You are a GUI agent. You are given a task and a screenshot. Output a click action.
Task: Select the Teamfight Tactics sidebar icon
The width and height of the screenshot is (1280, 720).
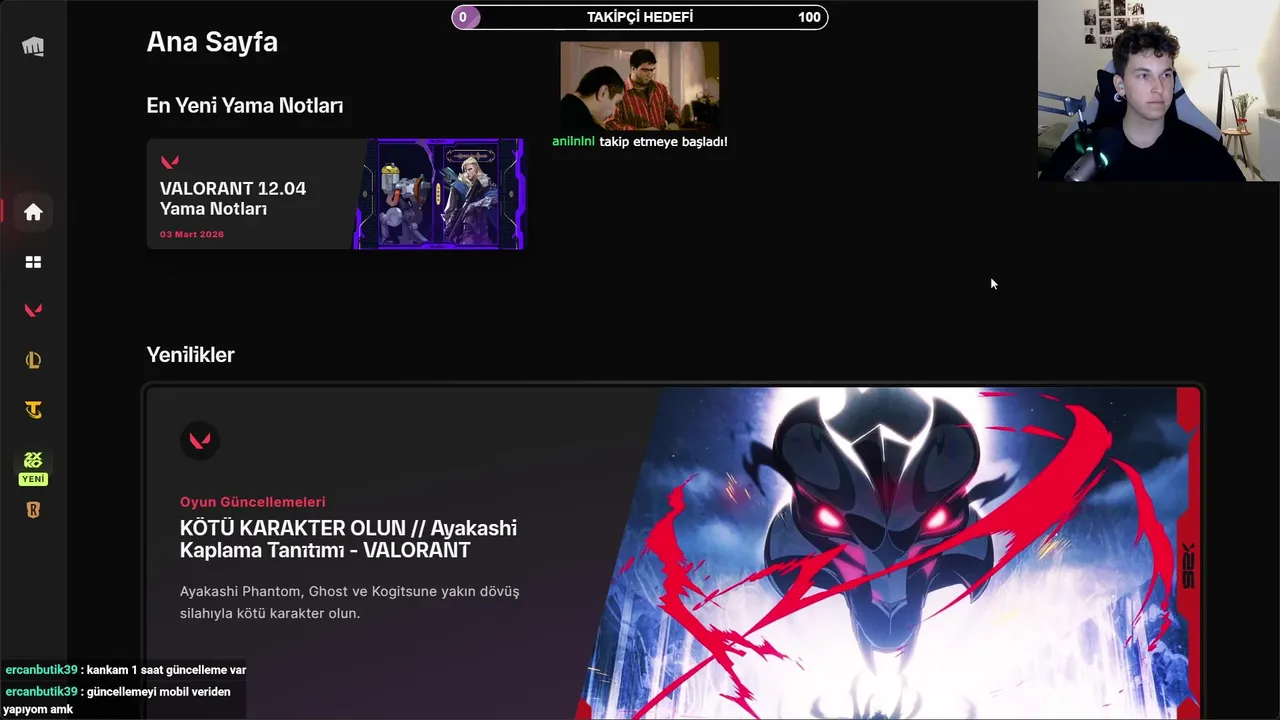click(x=33, y=410)
